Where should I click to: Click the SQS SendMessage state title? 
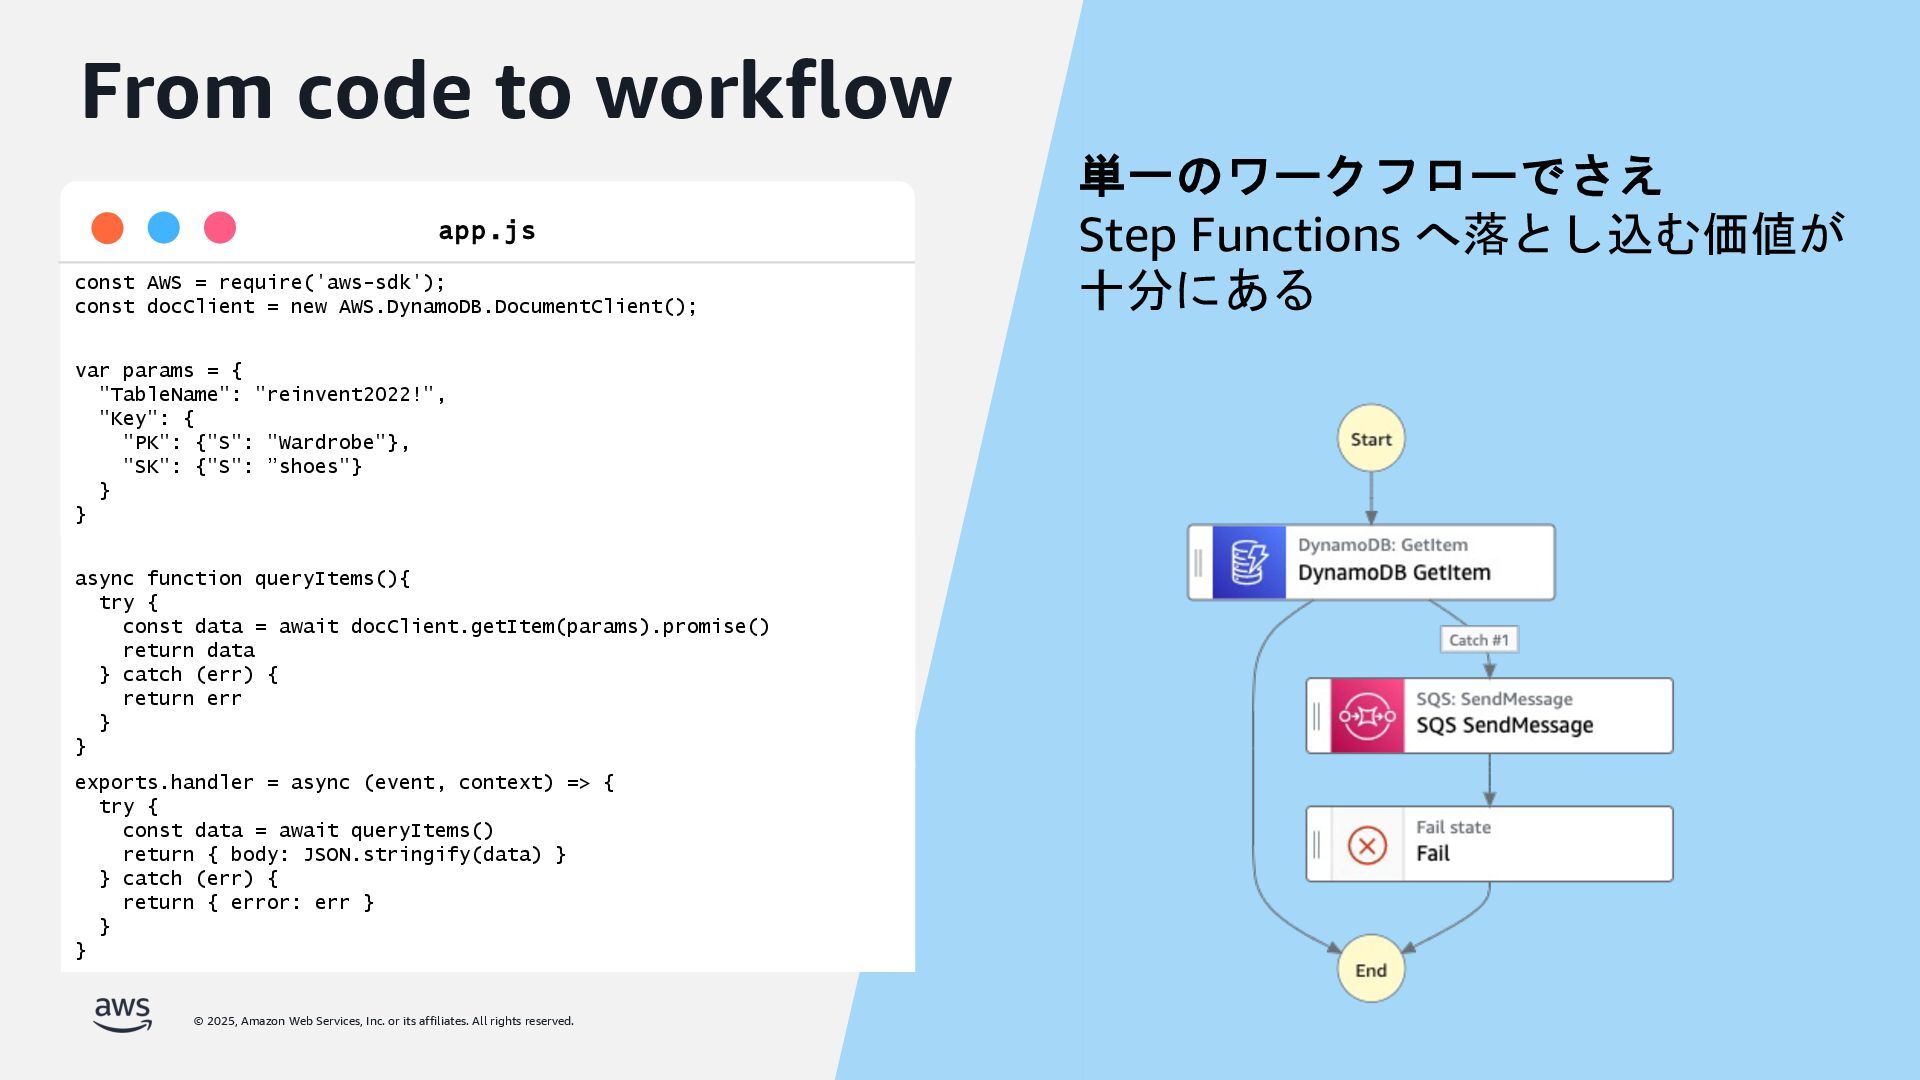(x=1504, y=725)
